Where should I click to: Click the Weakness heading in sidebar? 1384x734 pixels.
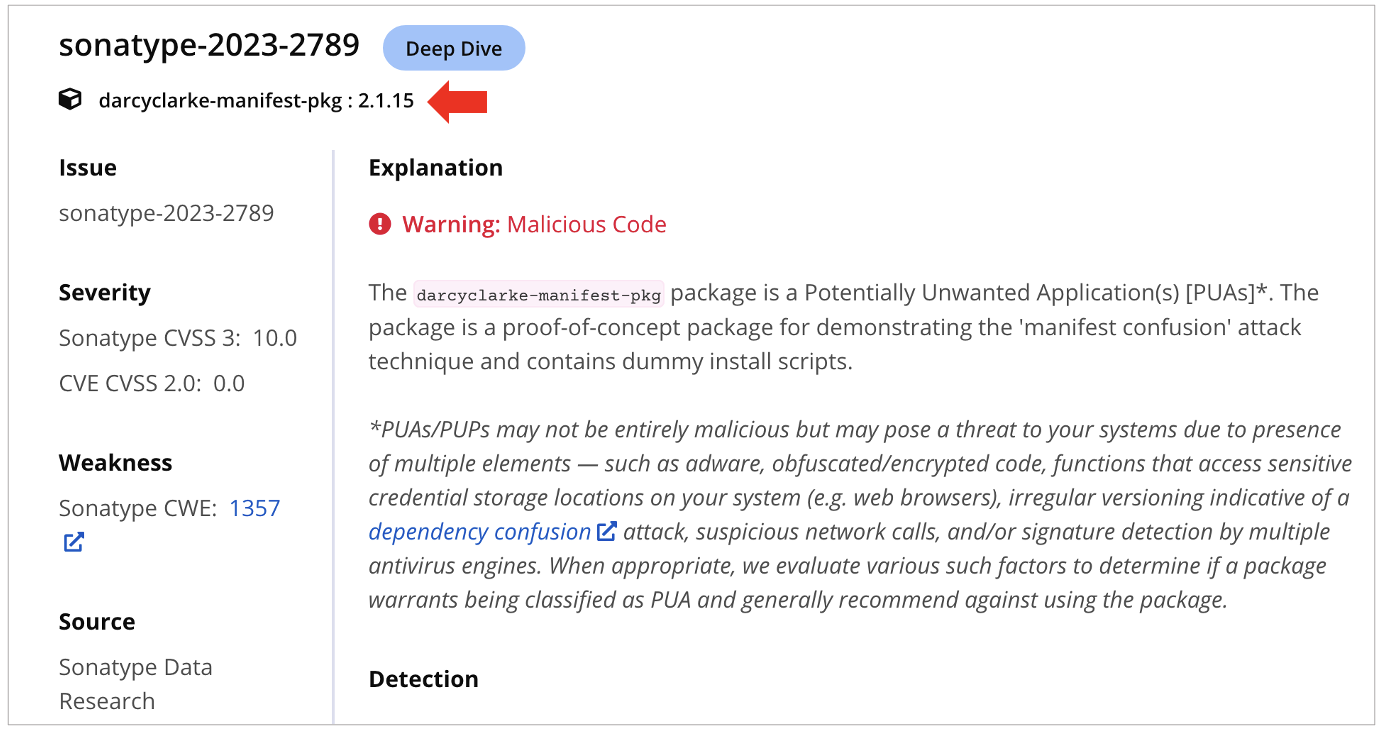click(x=115, y=463)
